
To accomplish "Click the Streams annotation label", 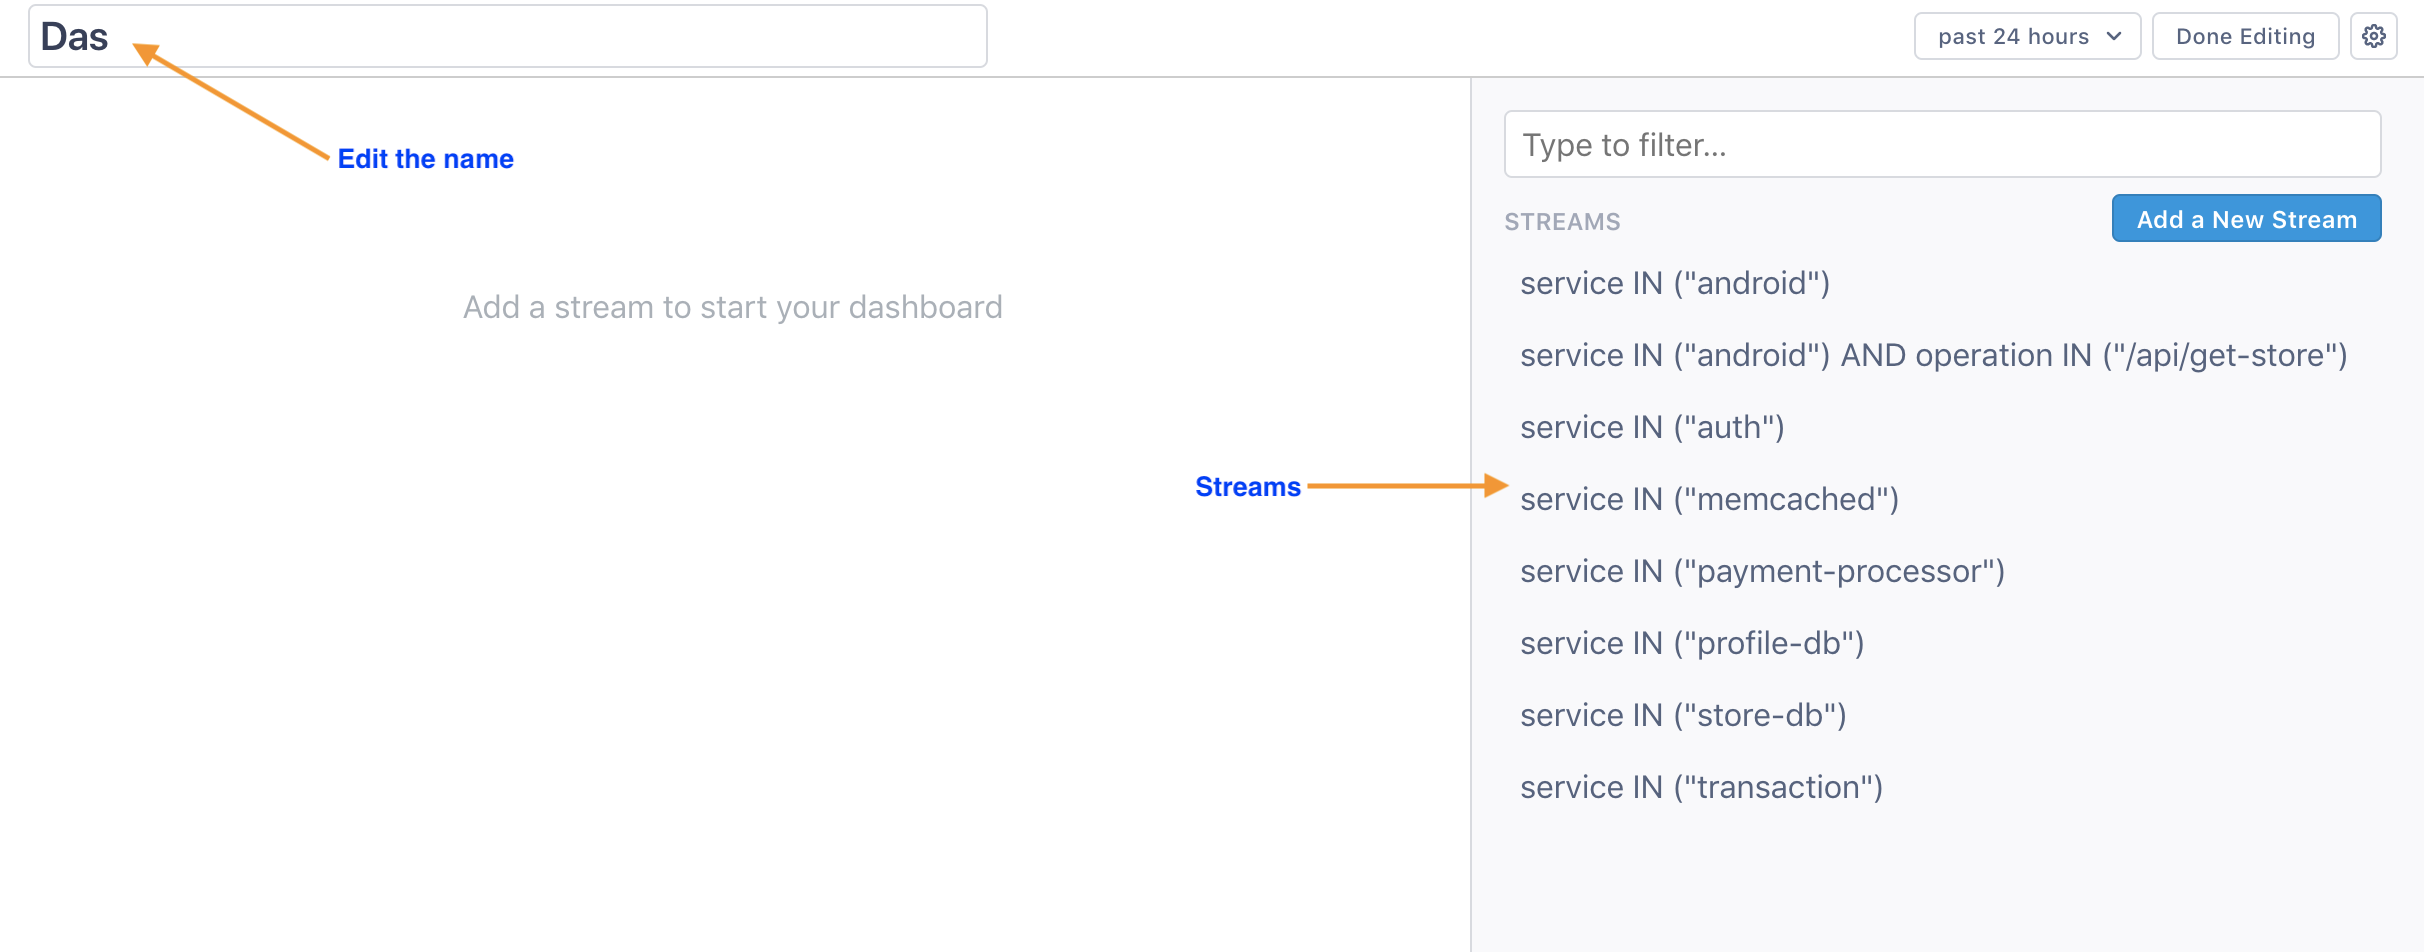I will coord(1248,487).
